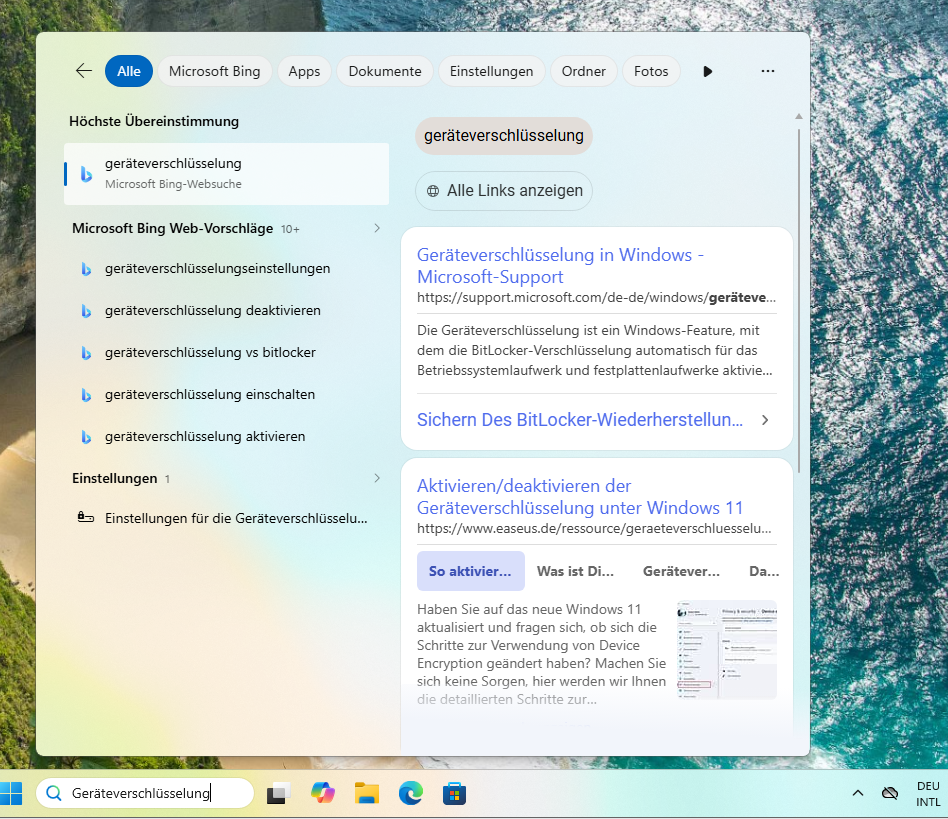Image resolution: width=948 pixels, height=819 pixels.
Task: Click the globe icon in Alle Links anzeigen
Action: 433,191
